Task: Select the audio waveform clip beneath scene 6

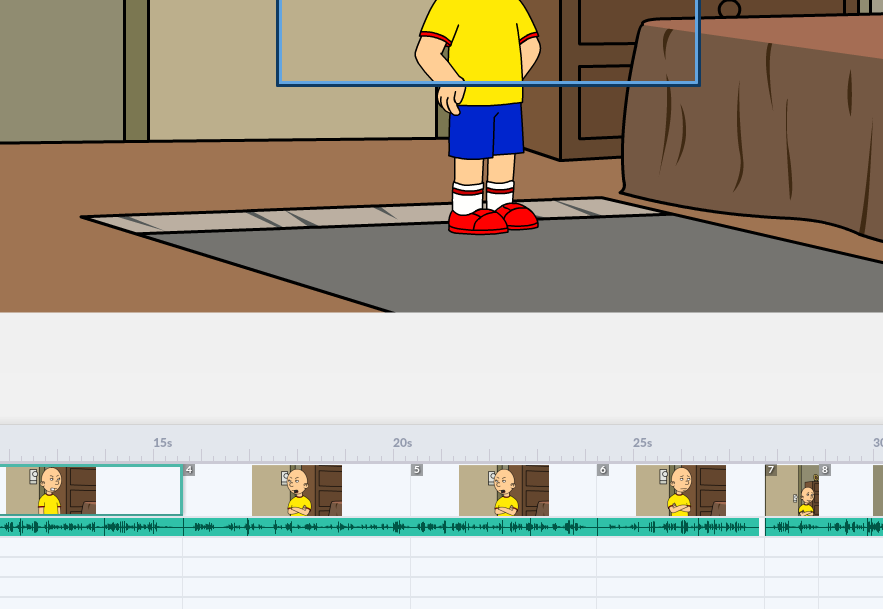Action: 678,527
